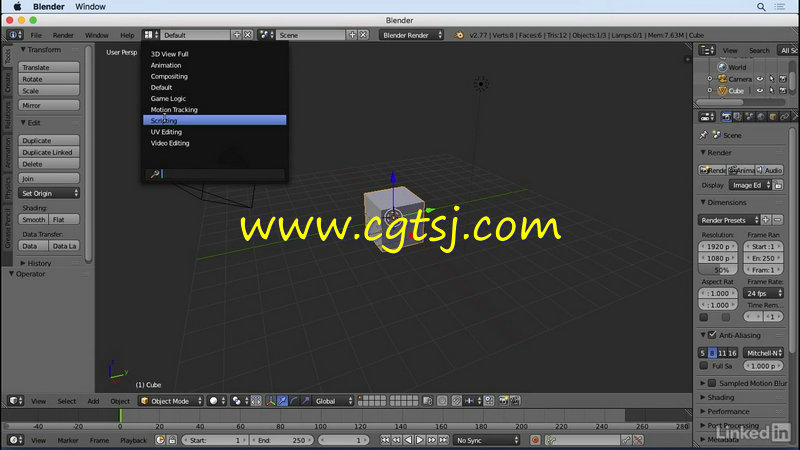The image size is (800, 450).
Task: Toggle Camera visibility eye in outliner
Action: (760, 79)
